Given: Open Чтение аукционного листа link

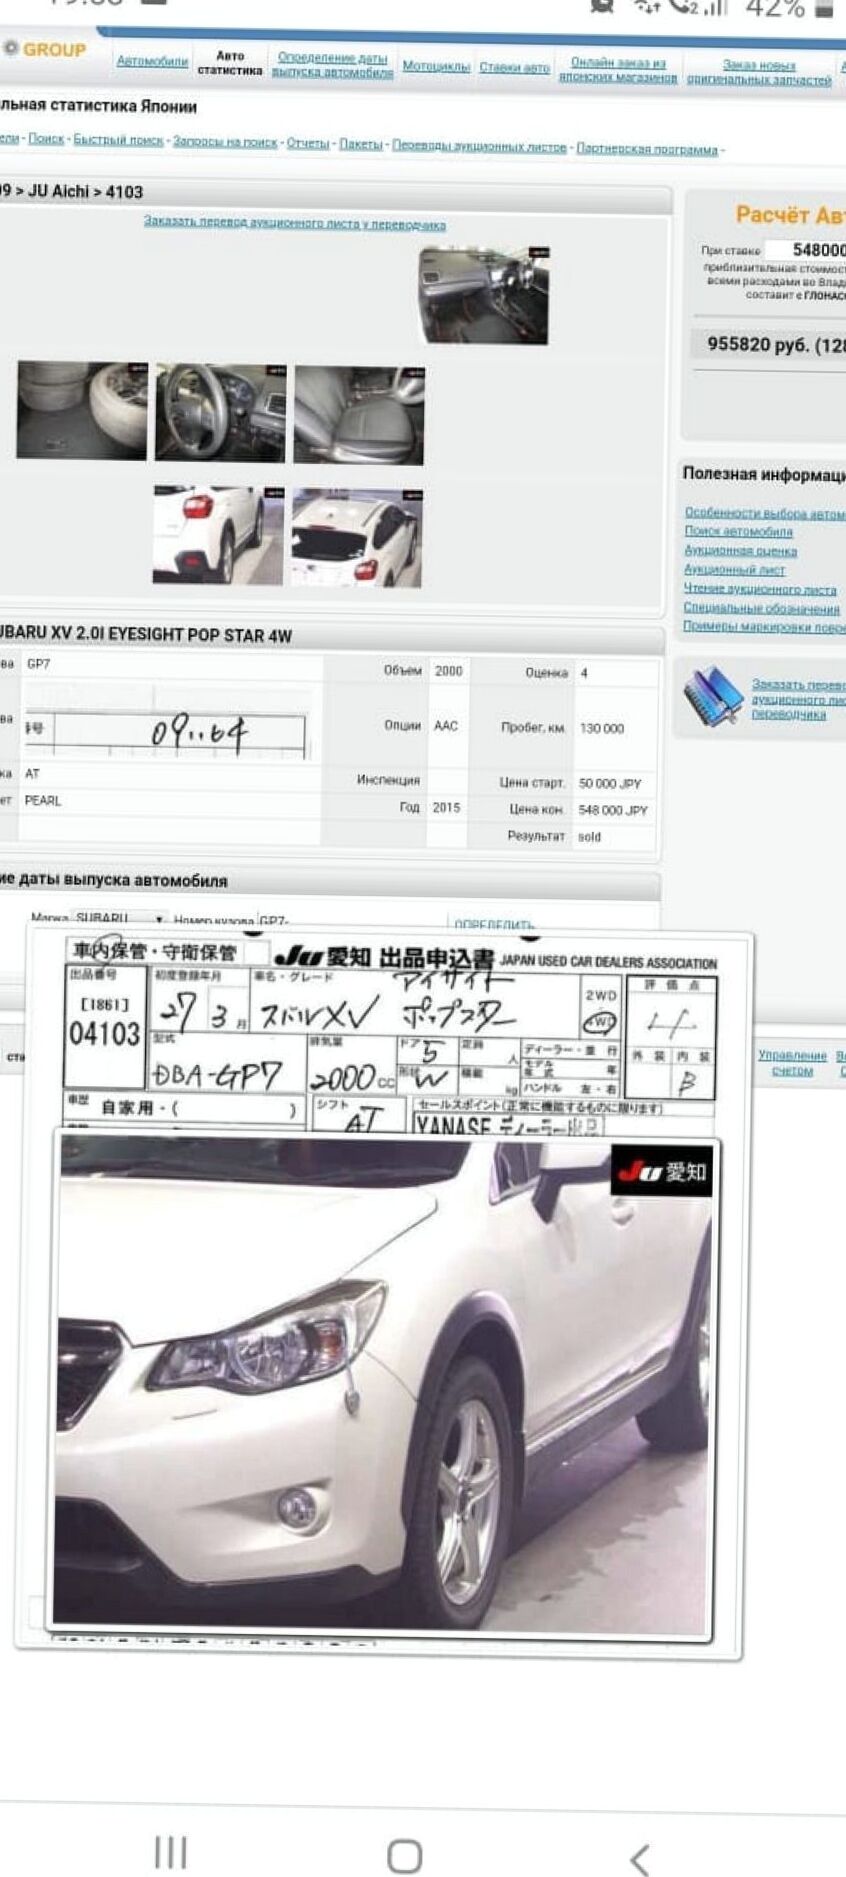Looking at the screenshot, I should click(x=760, y=589).
